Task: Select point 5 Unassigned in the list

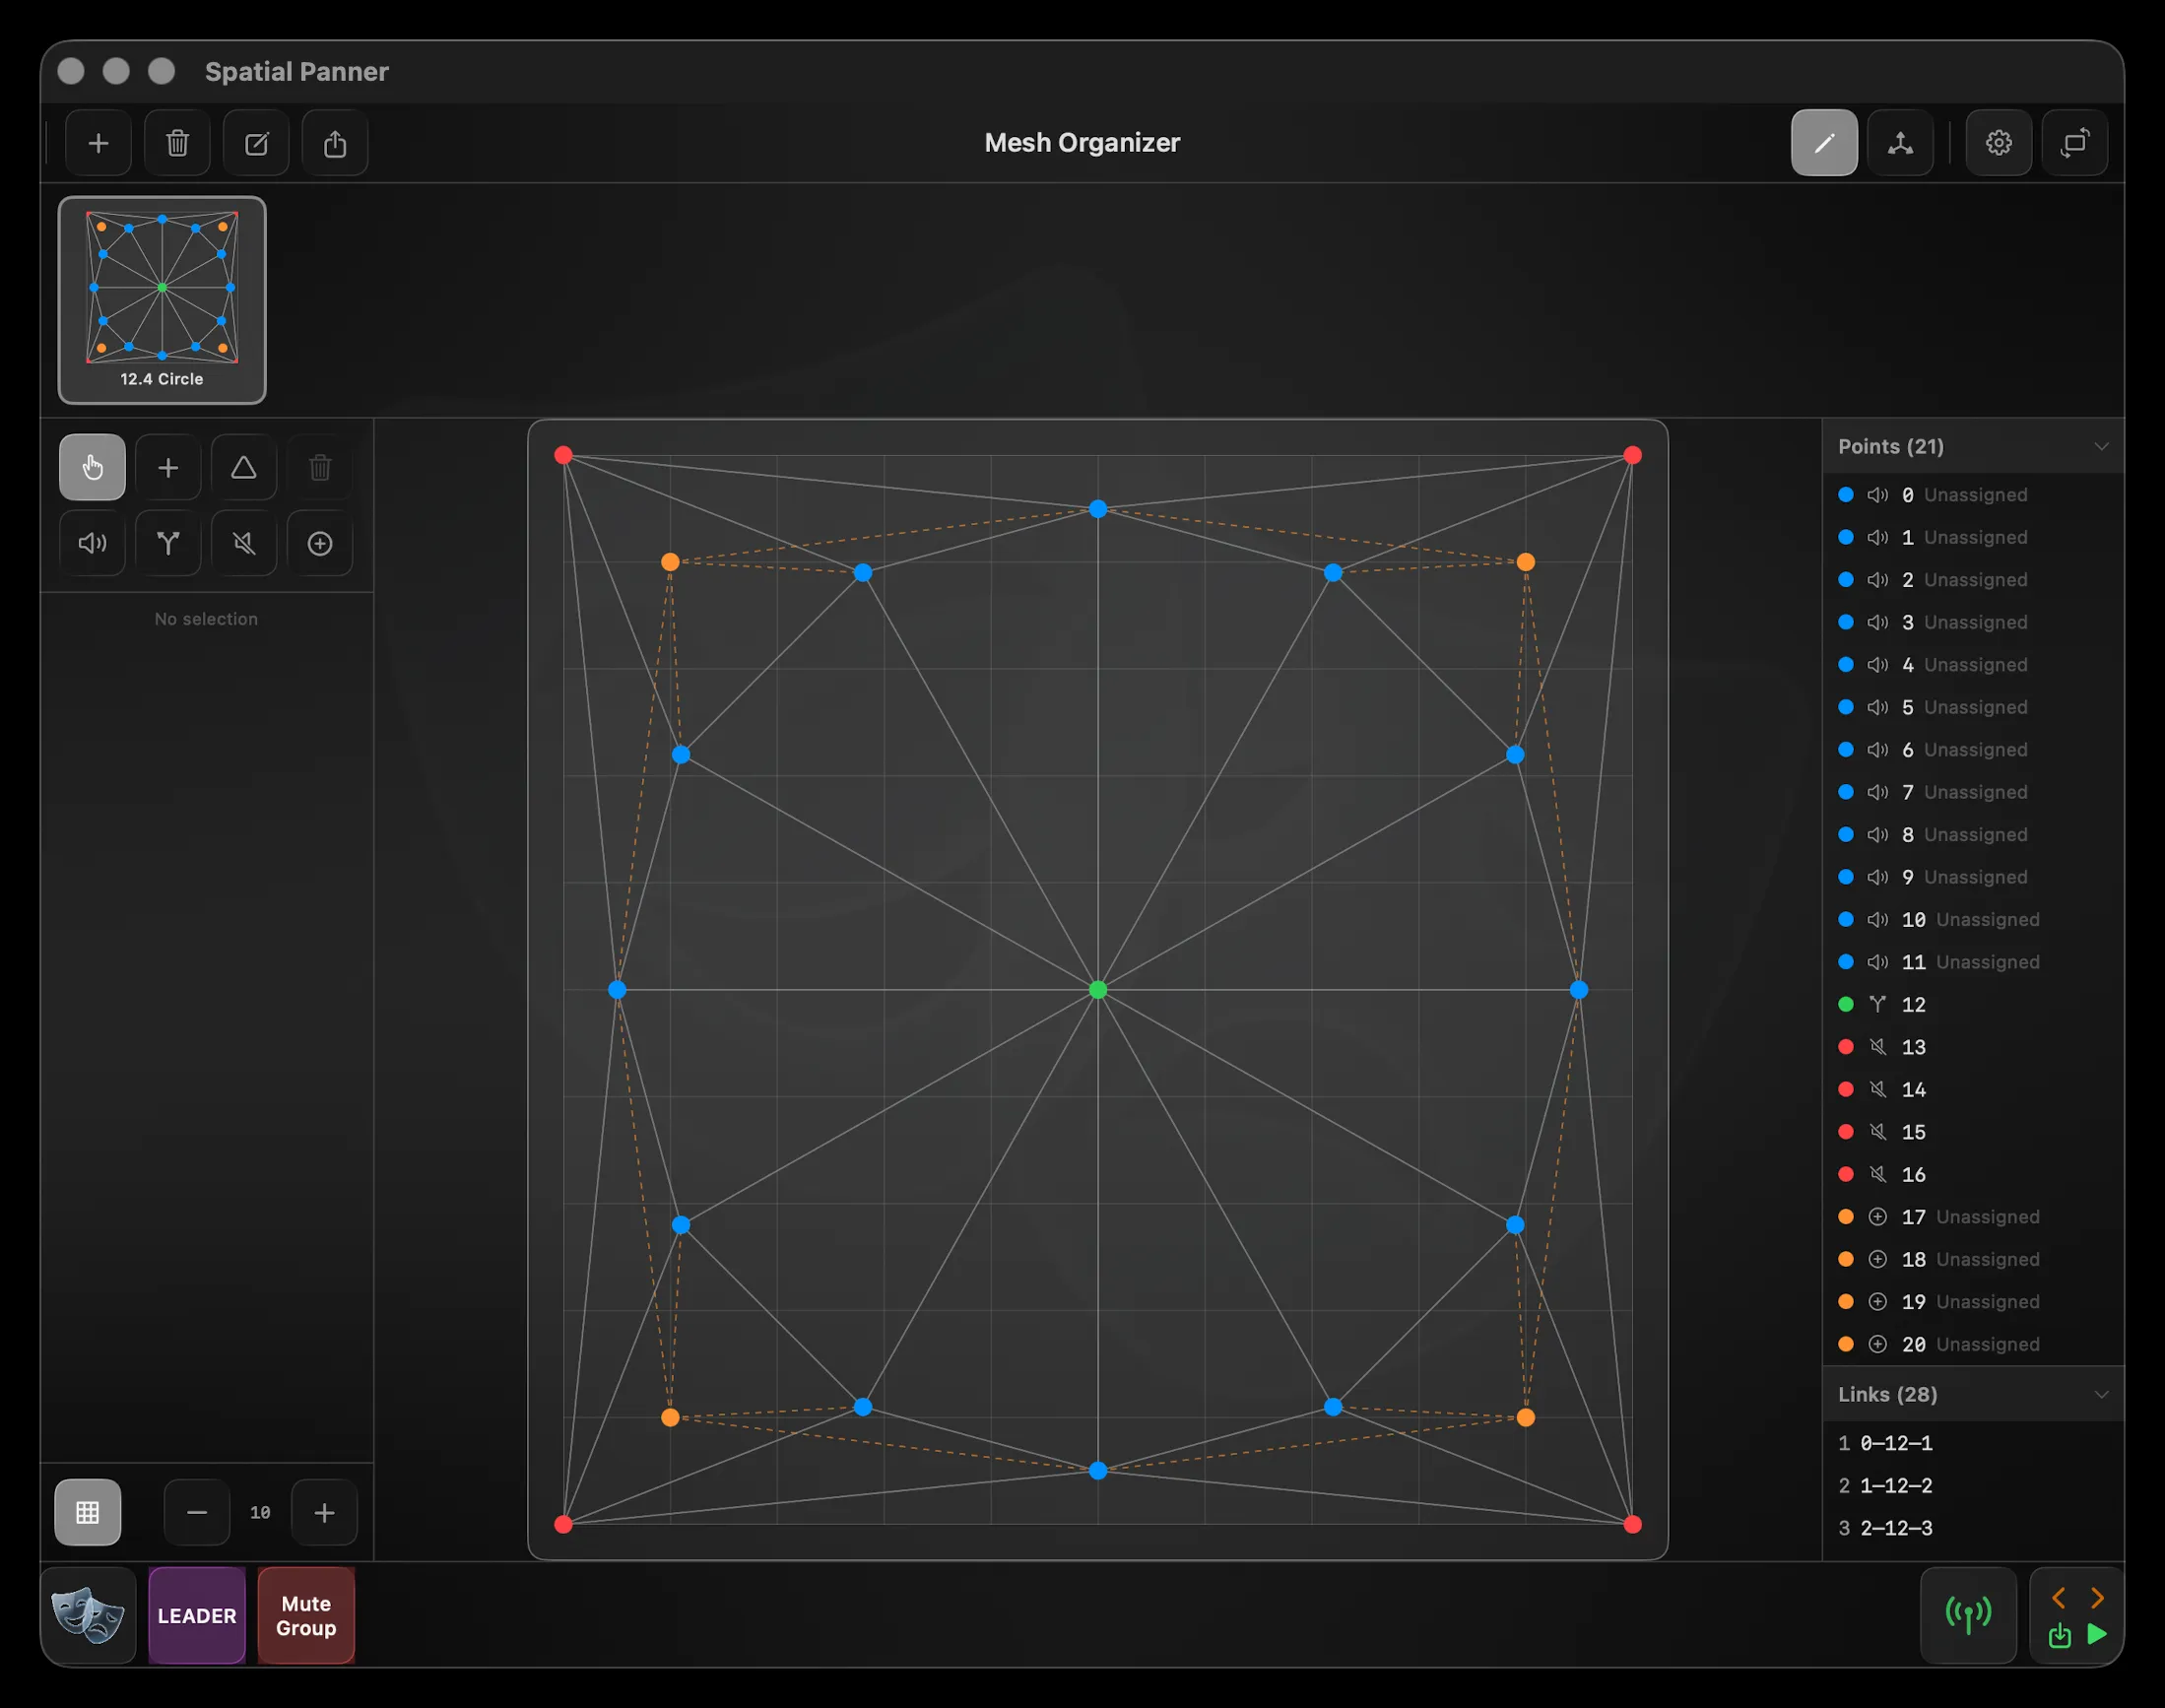Action: (x=1973, y=707)
